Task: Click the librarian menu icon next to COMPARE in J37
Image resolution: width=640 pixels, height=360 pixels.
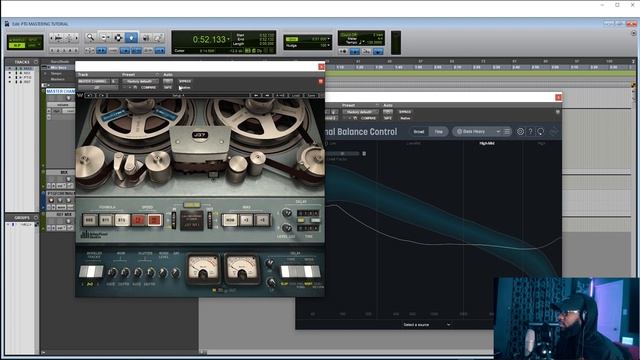Action: [x=135, y=87]
